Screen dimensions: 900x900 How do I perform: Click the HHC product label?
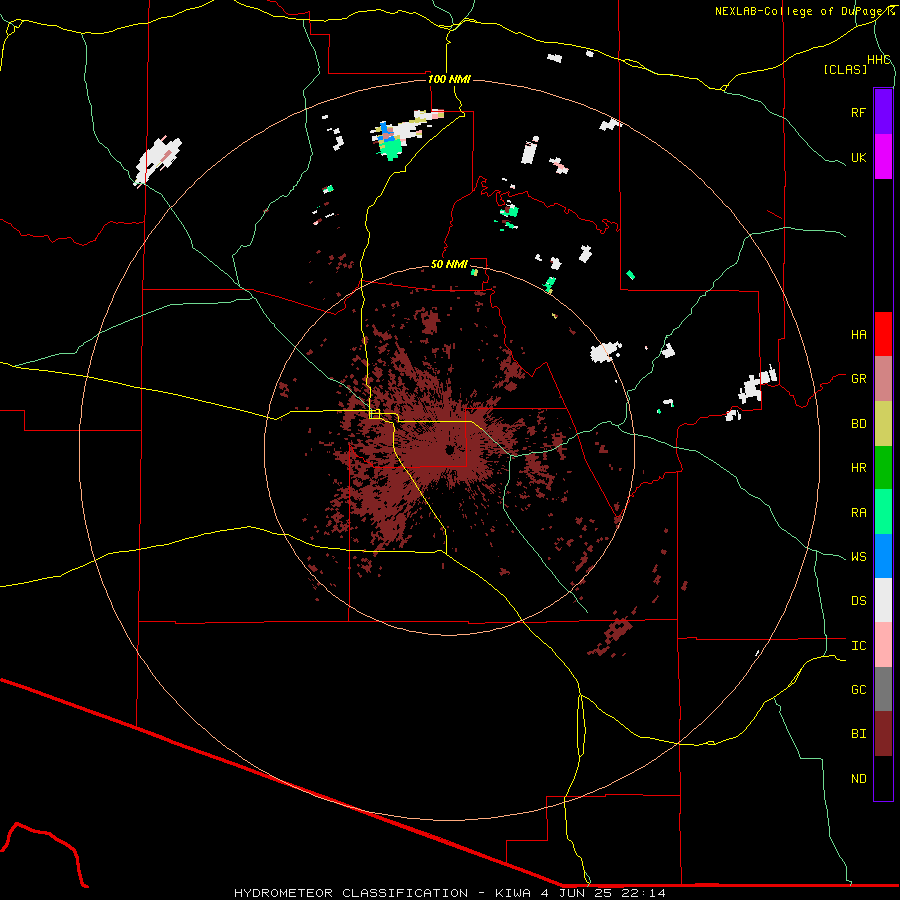click(x=878, y=60)
